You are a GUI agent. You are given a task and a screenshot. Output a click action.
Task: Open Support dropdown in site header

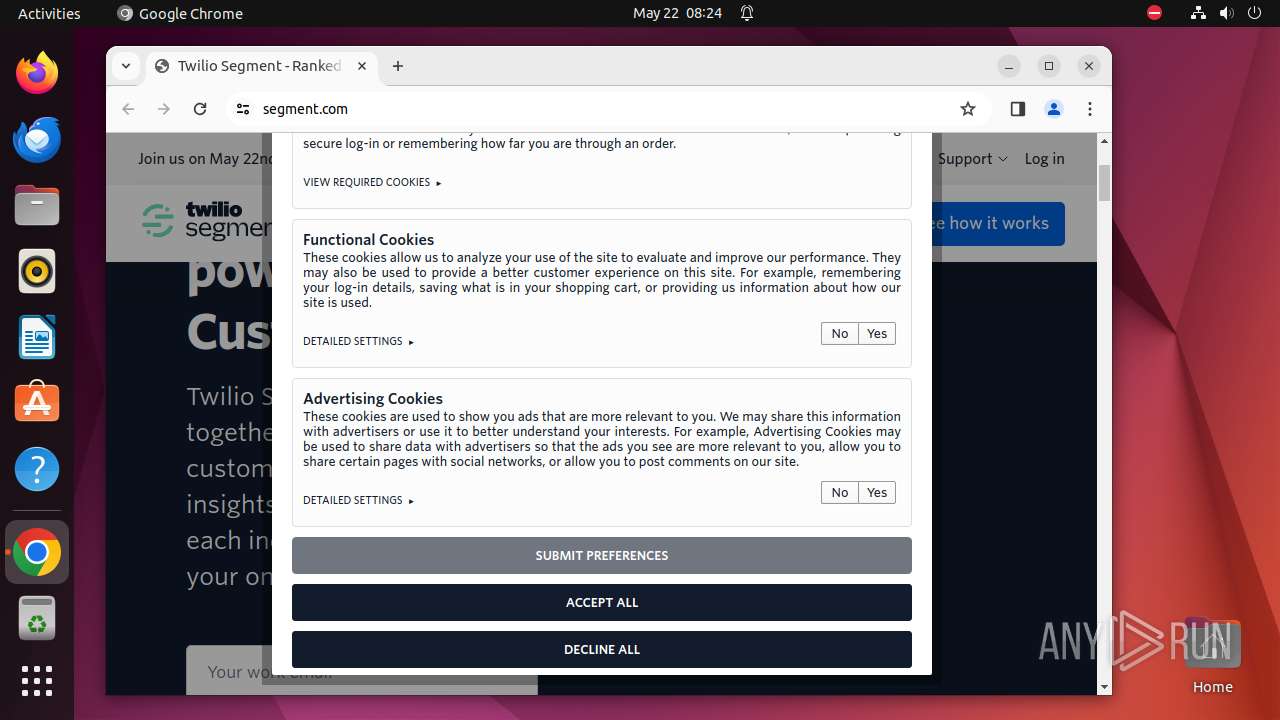pos(972,159)
